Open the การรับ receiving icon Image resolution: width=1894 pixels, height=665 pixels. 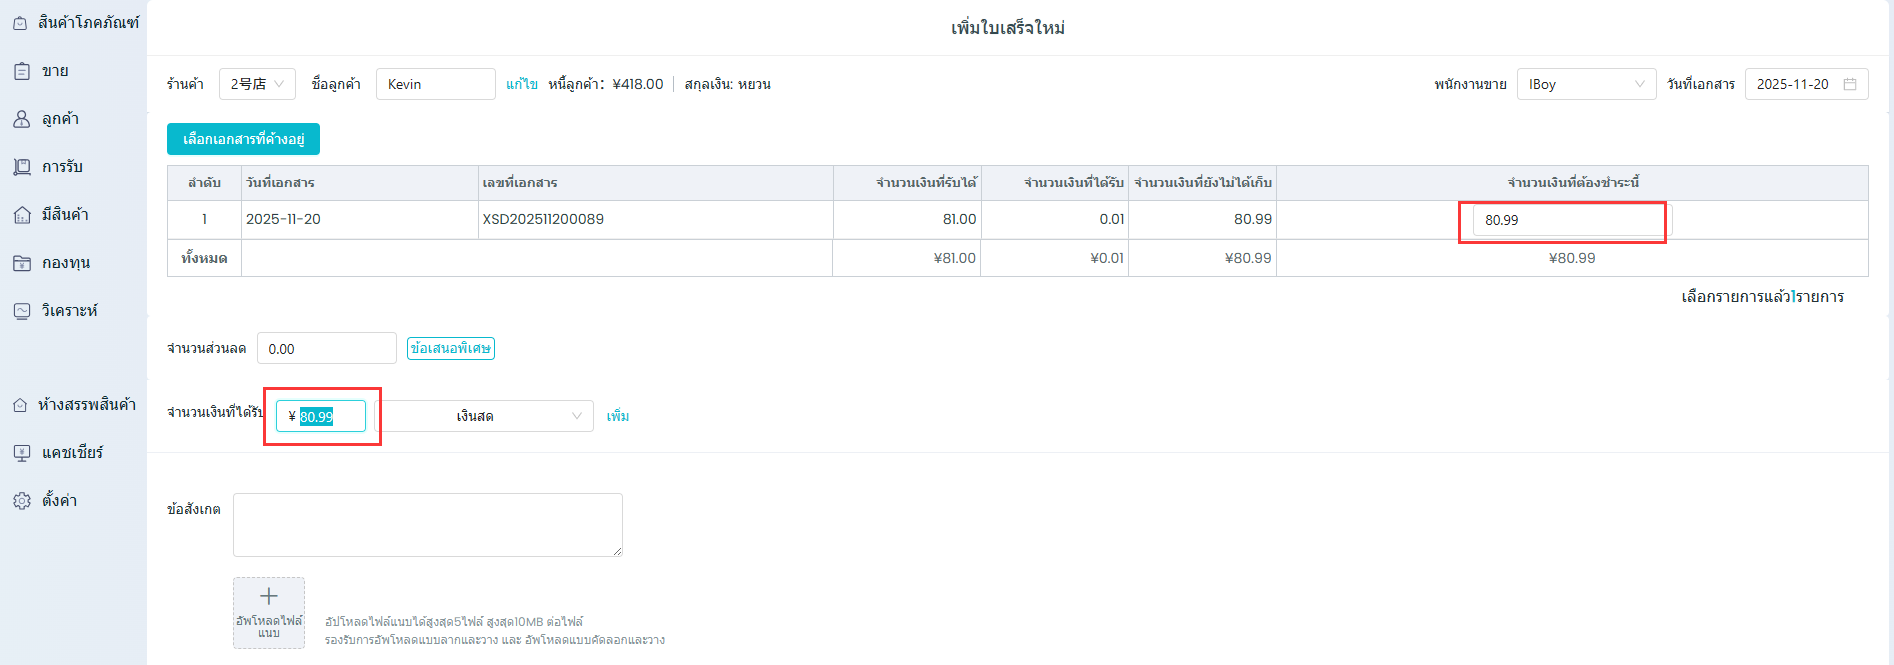pos(22,167)
